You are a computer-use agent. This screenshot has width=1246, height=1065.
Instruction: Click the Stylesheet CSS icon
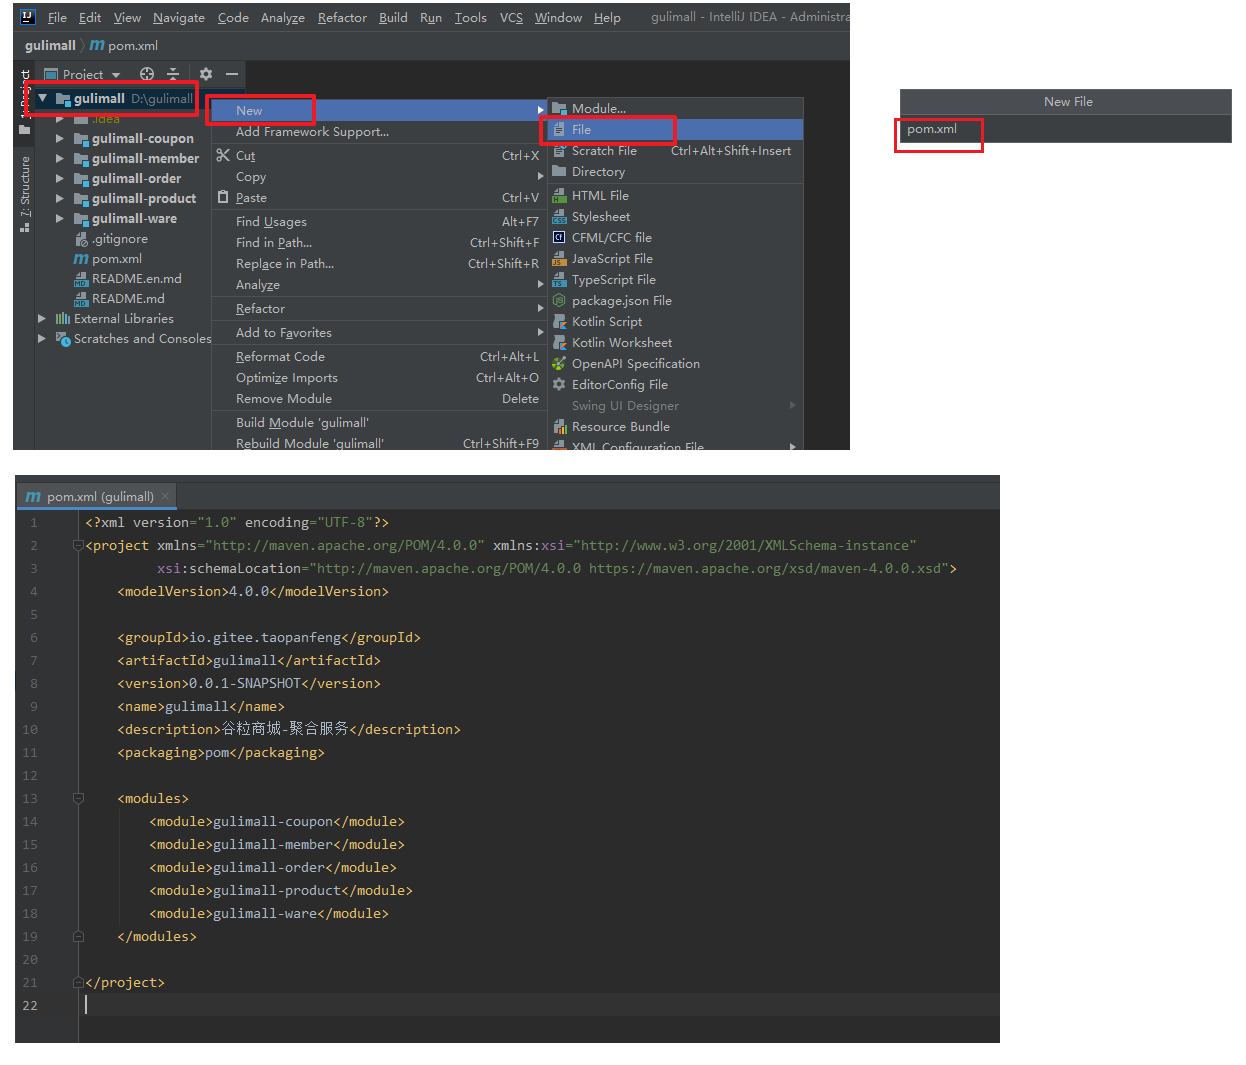click(x=560, y=217)
